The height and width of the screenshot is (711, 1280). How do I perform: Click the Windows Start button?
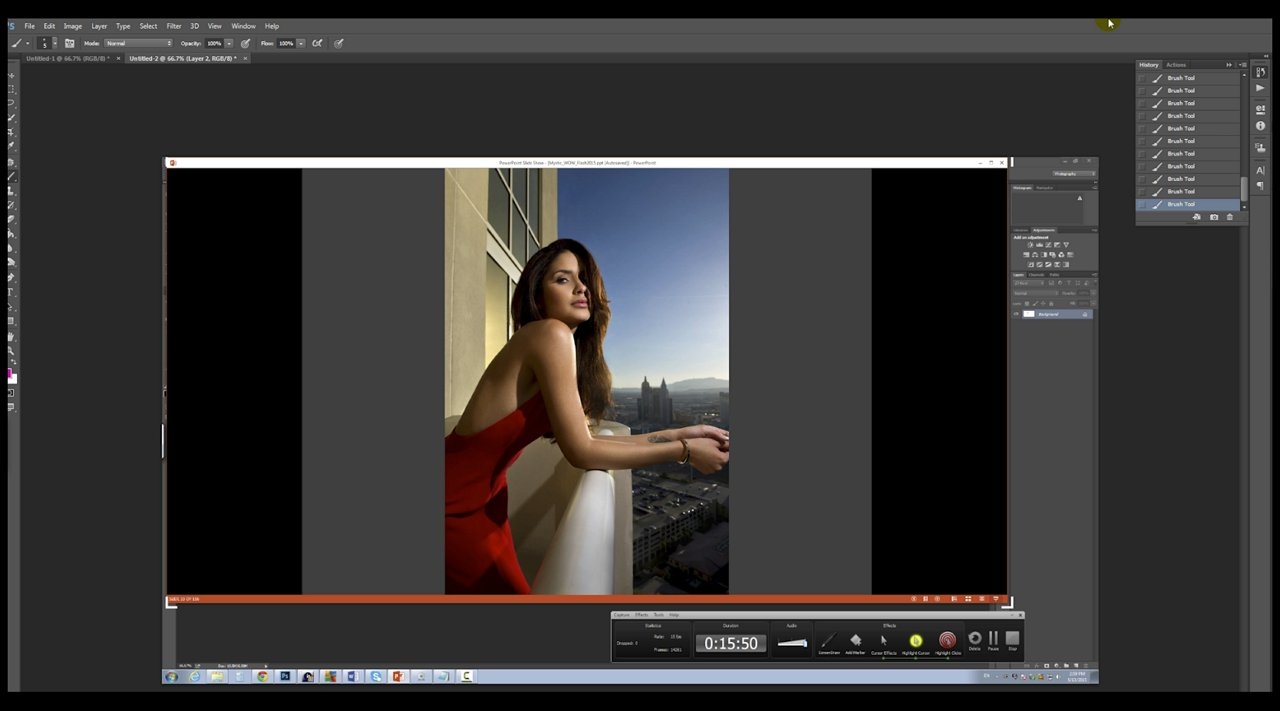click(172, 677)
